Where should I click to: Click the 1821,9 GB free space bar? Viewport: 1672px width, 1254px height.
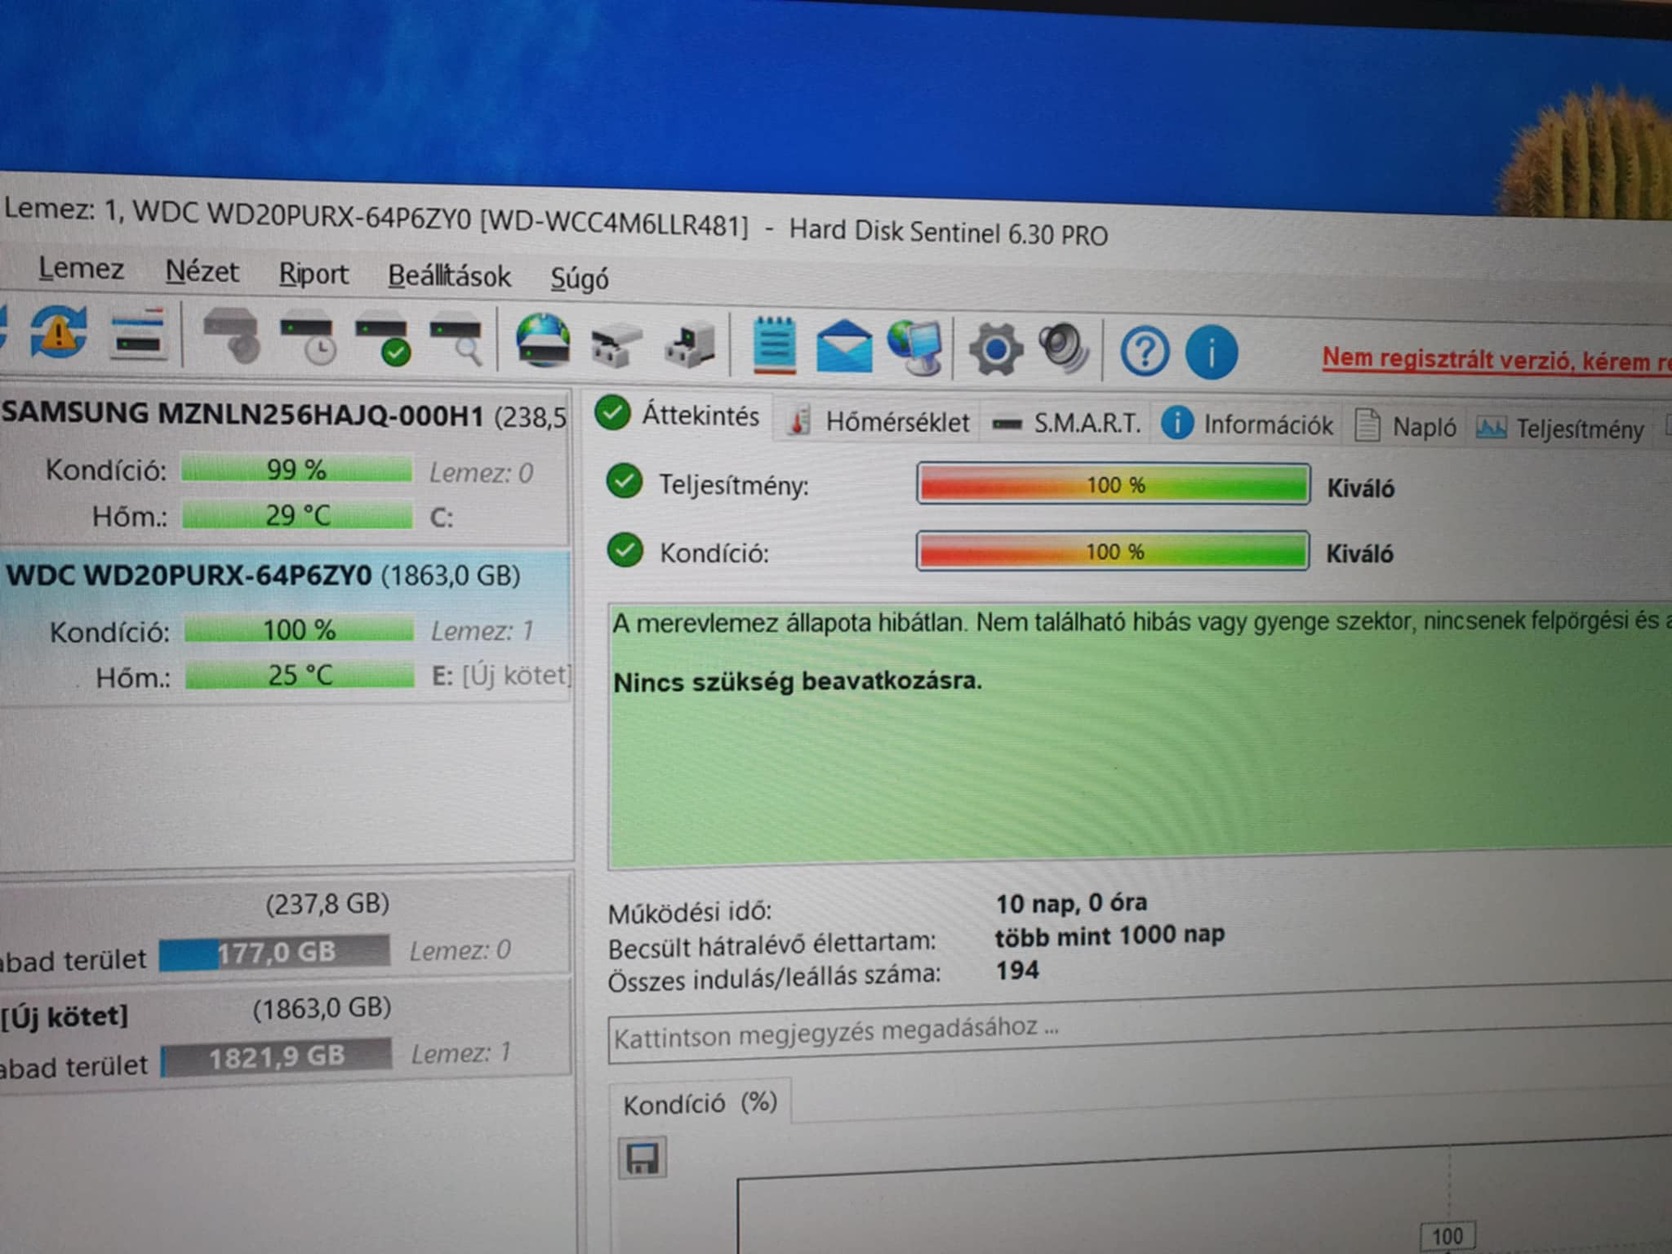276,1057
